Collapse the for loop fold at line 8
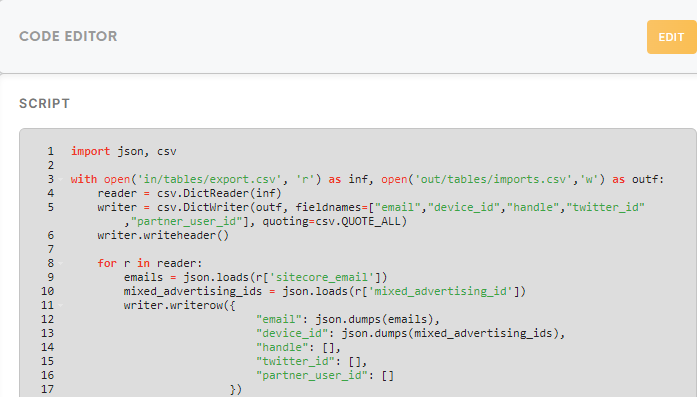The height and width of the screenshot is (397, 697). [x=60, y=264]
